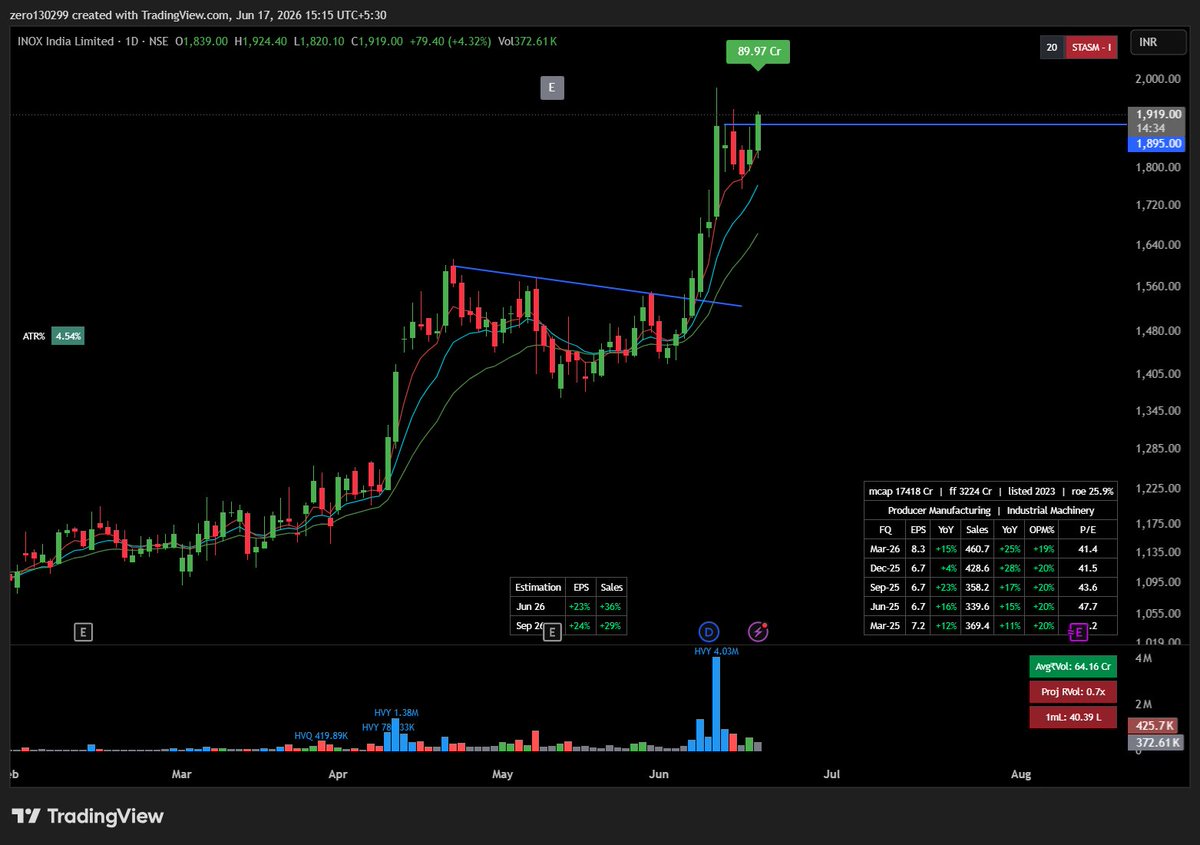The width and height of the screenshot is (1200, 845).
Task: Click the 2,000.00 price axis label
Action: click(1160, 79)
